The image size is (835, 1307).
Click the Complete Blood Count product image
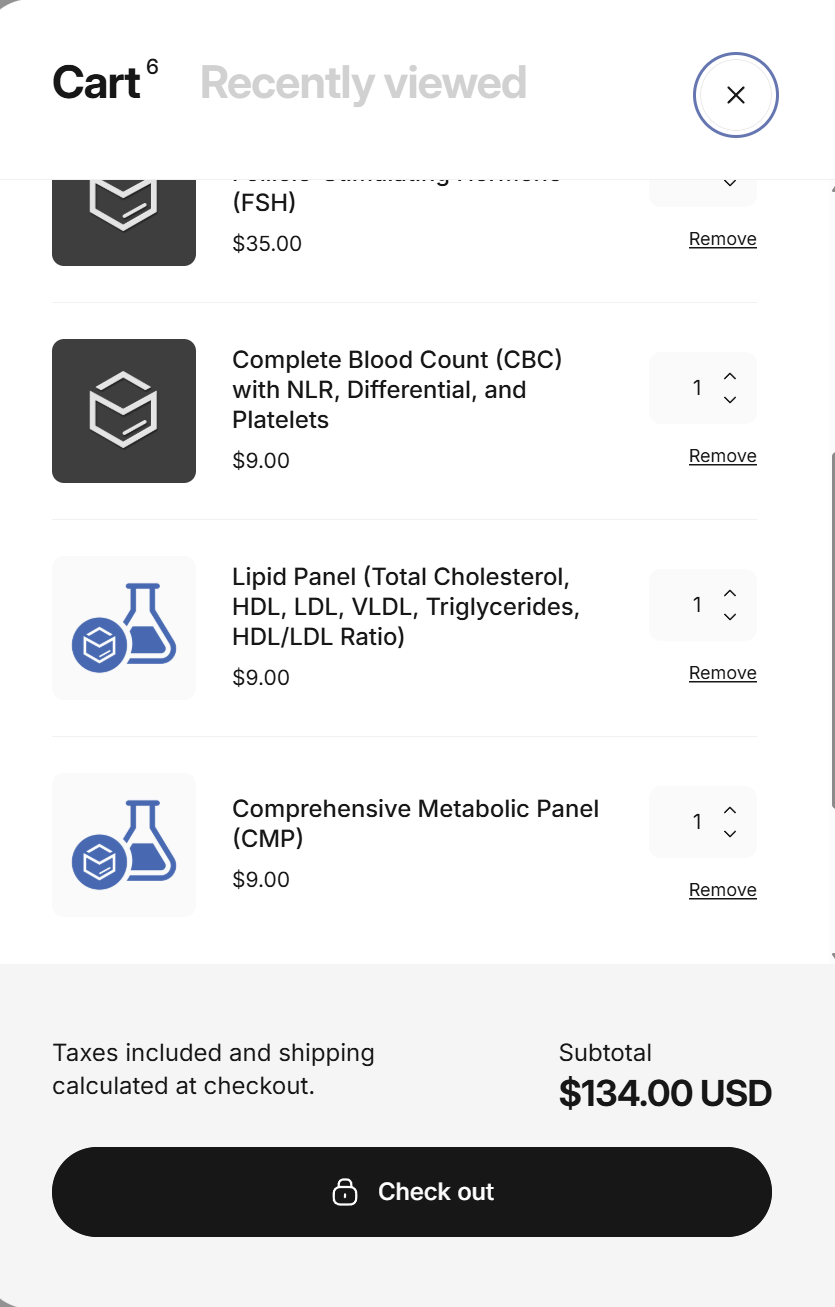point(124,411)
